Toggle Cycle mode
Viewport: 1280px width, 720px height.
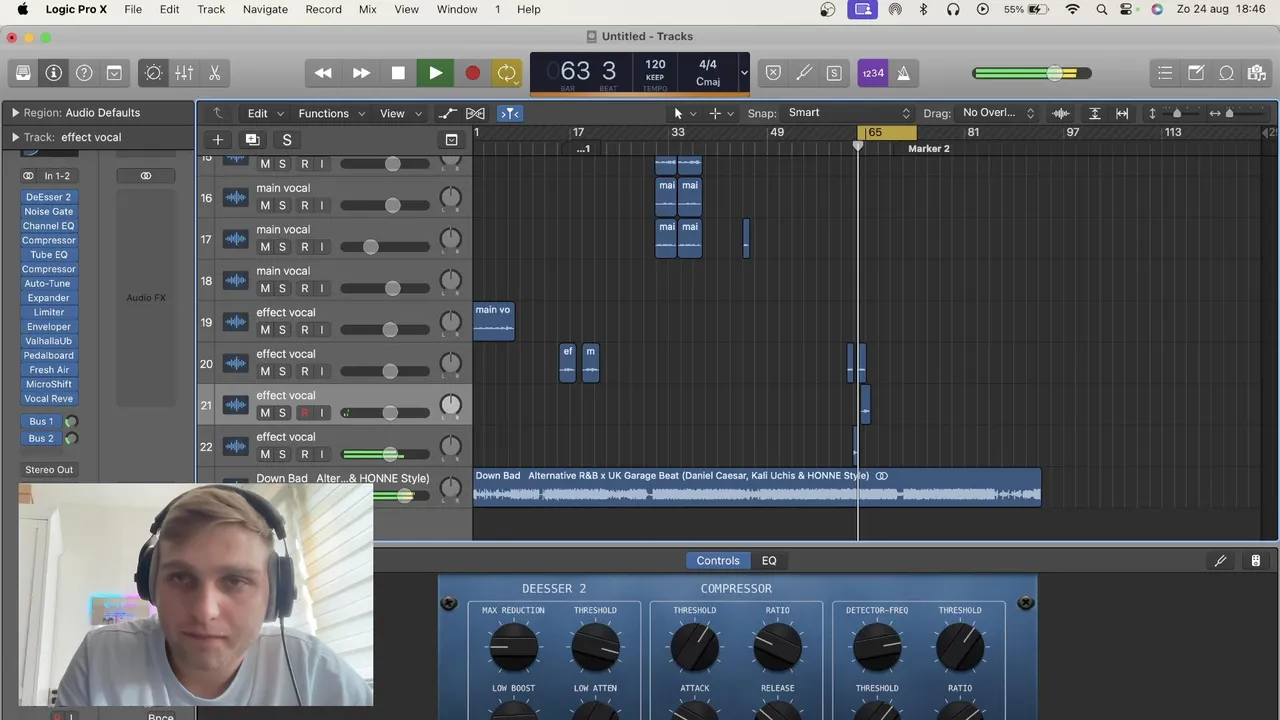[507, 73]
